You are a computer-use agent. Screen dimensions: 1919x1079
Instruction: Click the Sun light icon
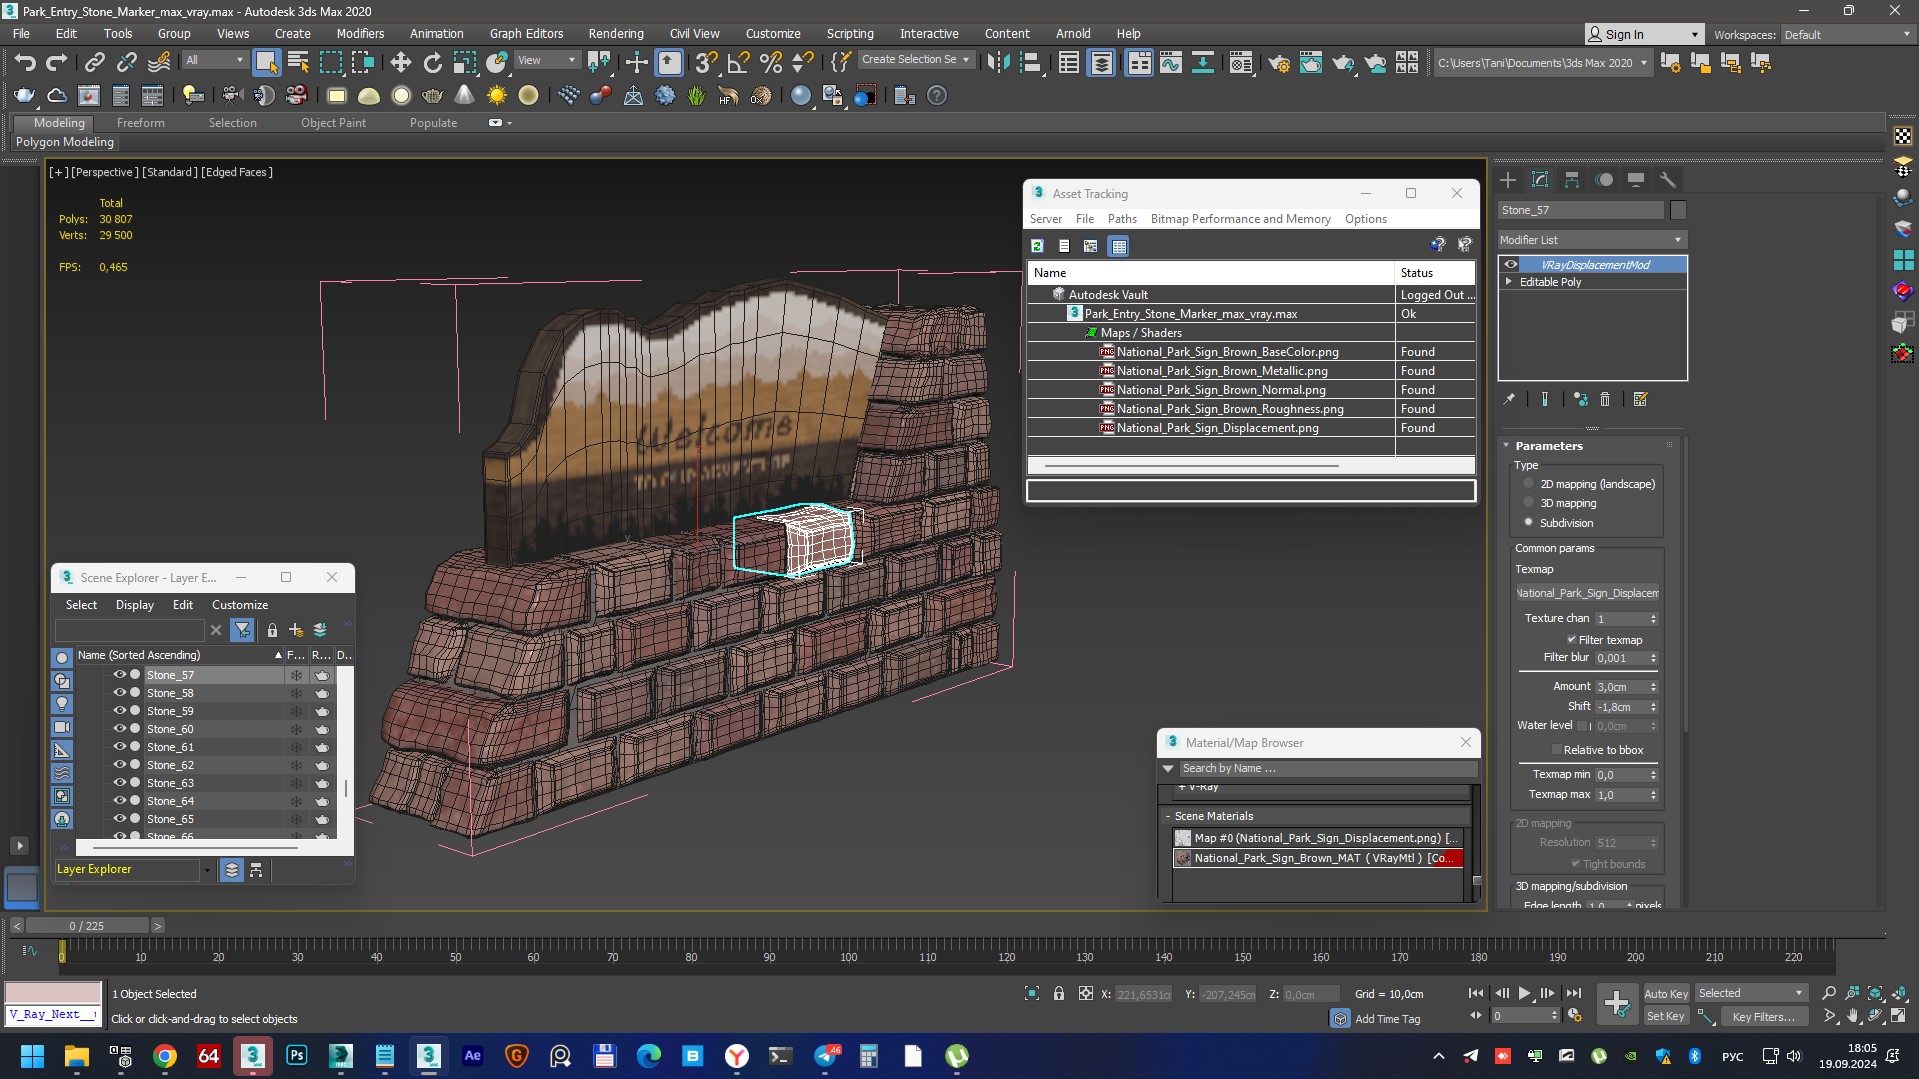[x=496, y=96]
